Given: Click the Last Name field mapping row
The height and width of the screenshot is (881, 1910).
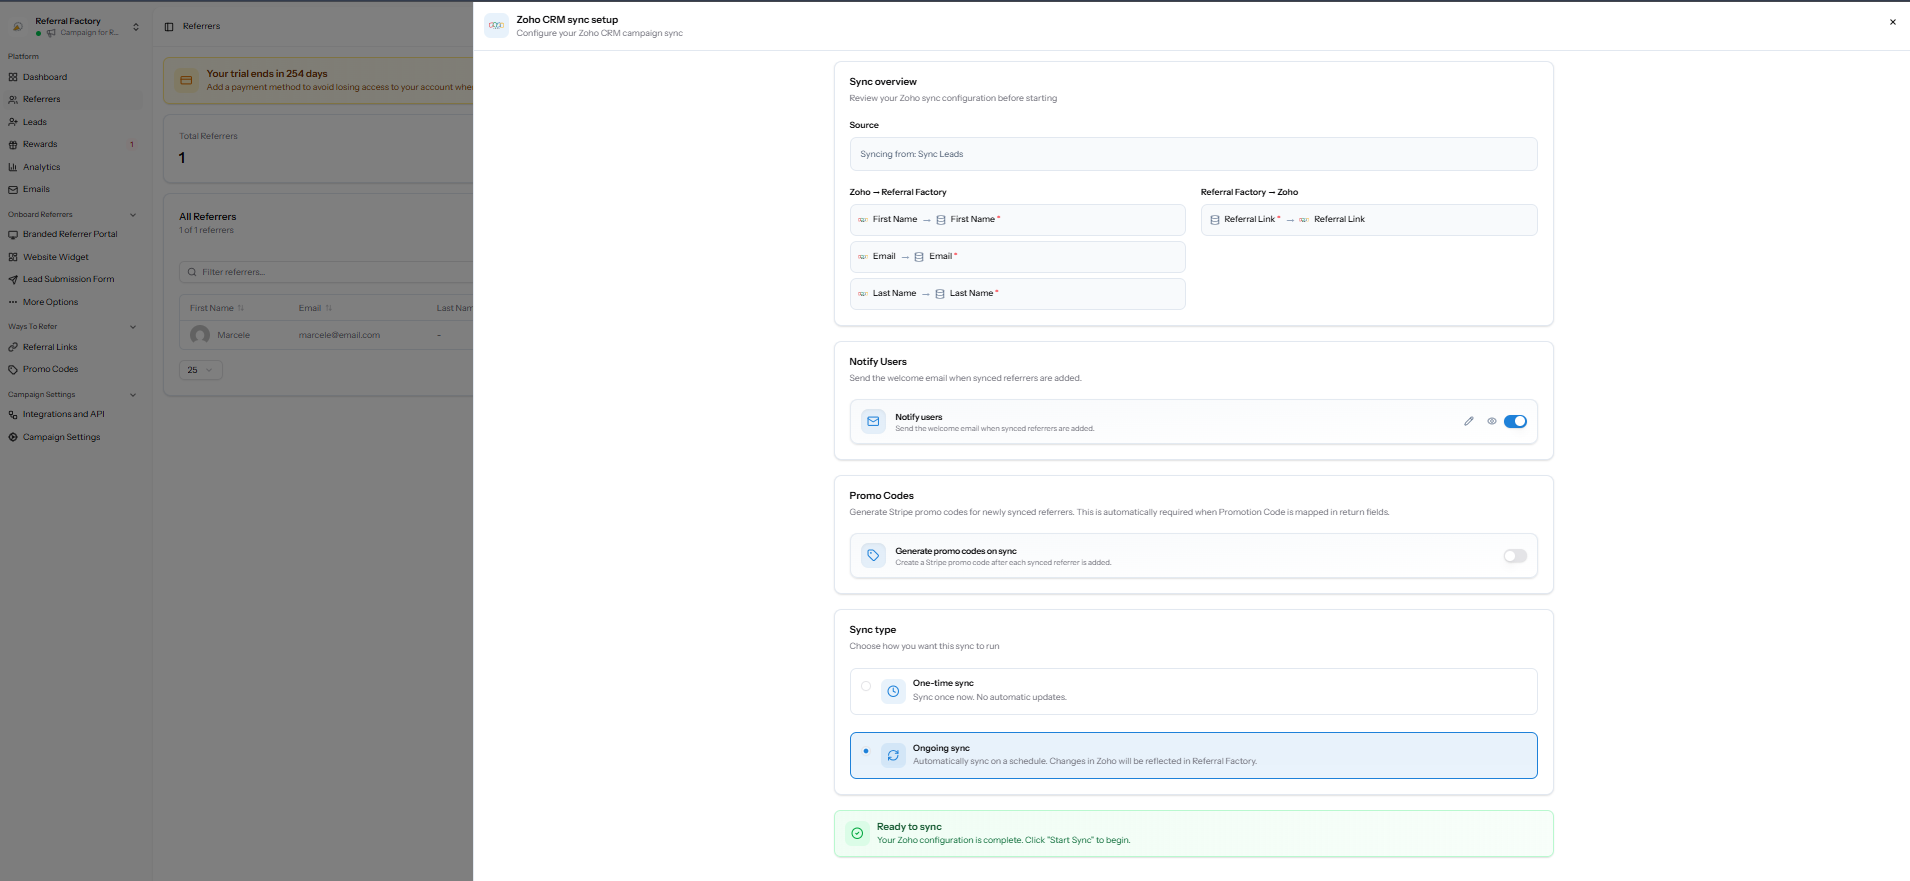Looking at the screenshot, I should click(1017, 294).
